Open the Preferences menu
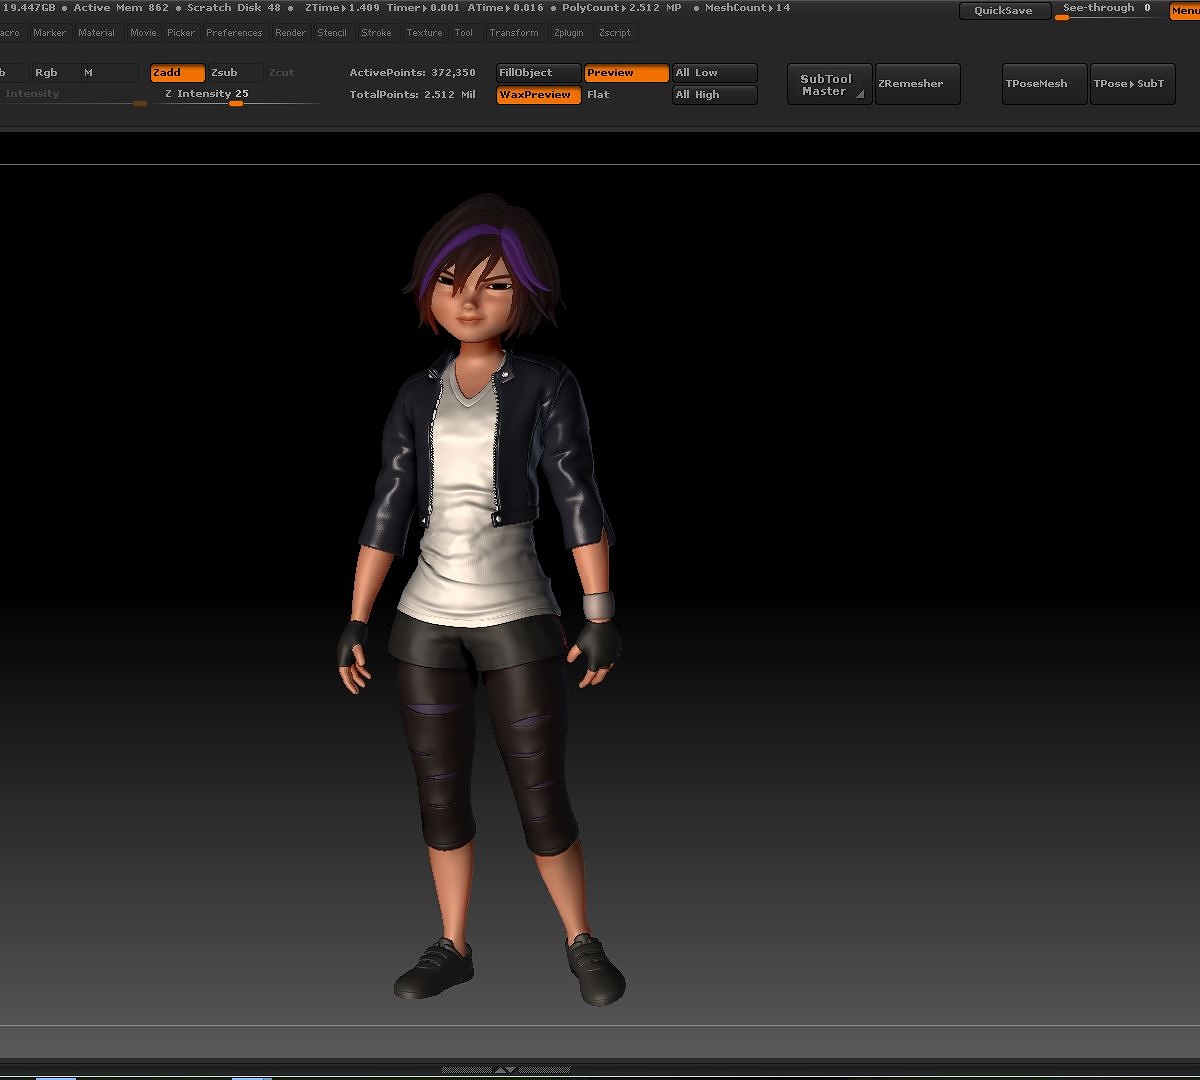Viewport: 1200px width, 1080px height. pyautogui.click(x=234, y=33)
